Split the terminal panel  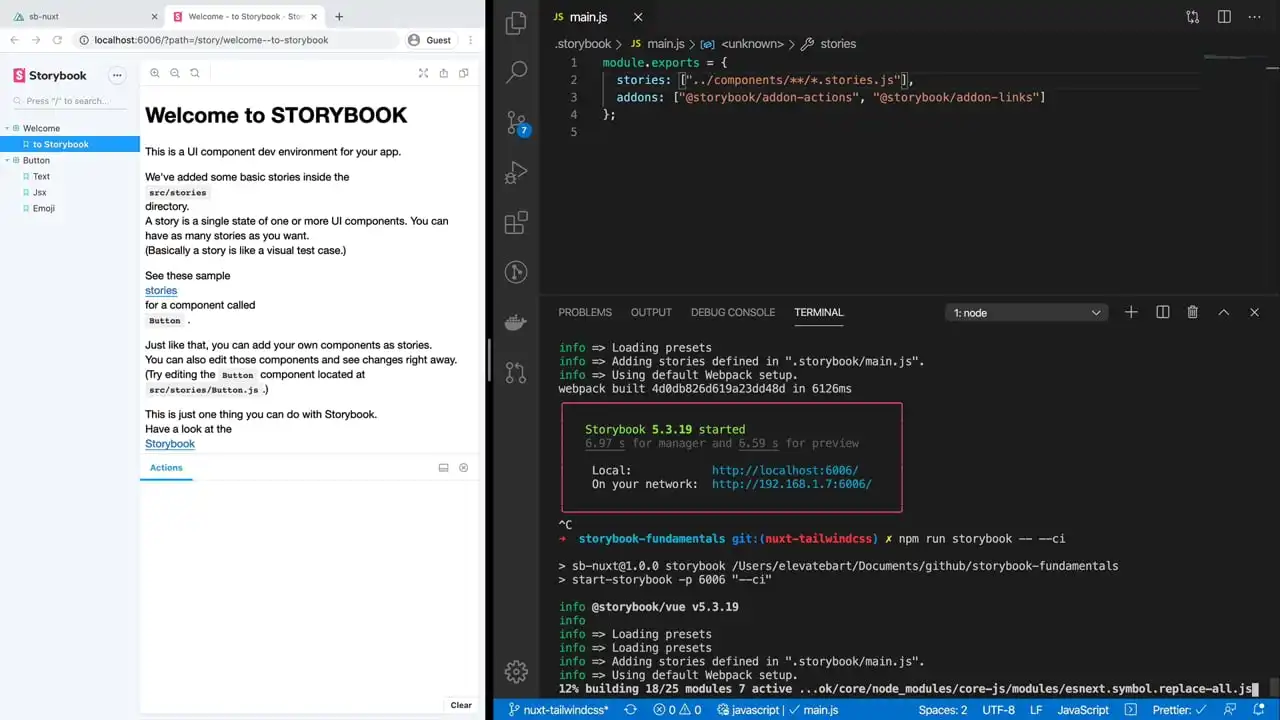1162,312
